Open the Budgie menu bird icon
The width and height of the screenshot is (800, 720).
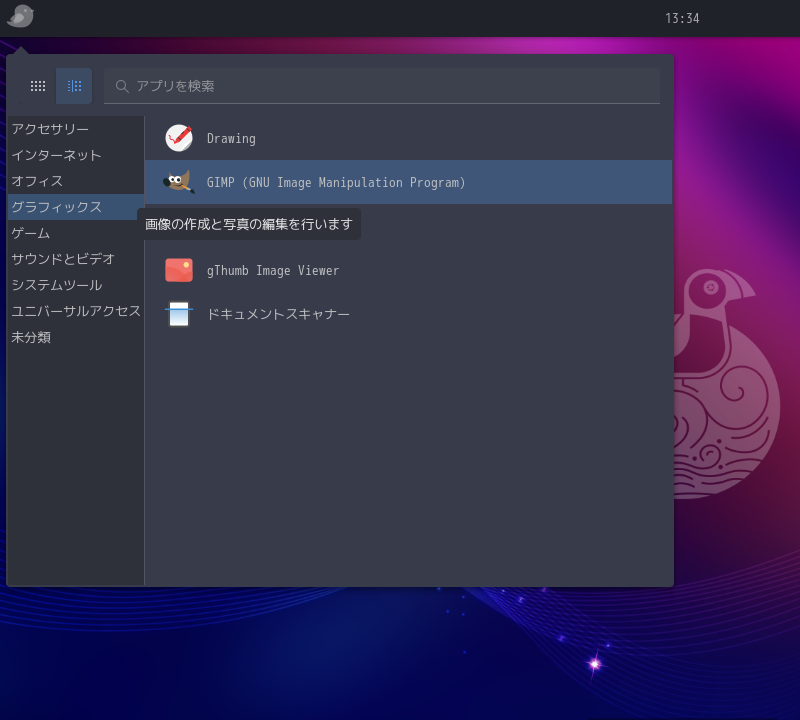(x=20, y=16)
